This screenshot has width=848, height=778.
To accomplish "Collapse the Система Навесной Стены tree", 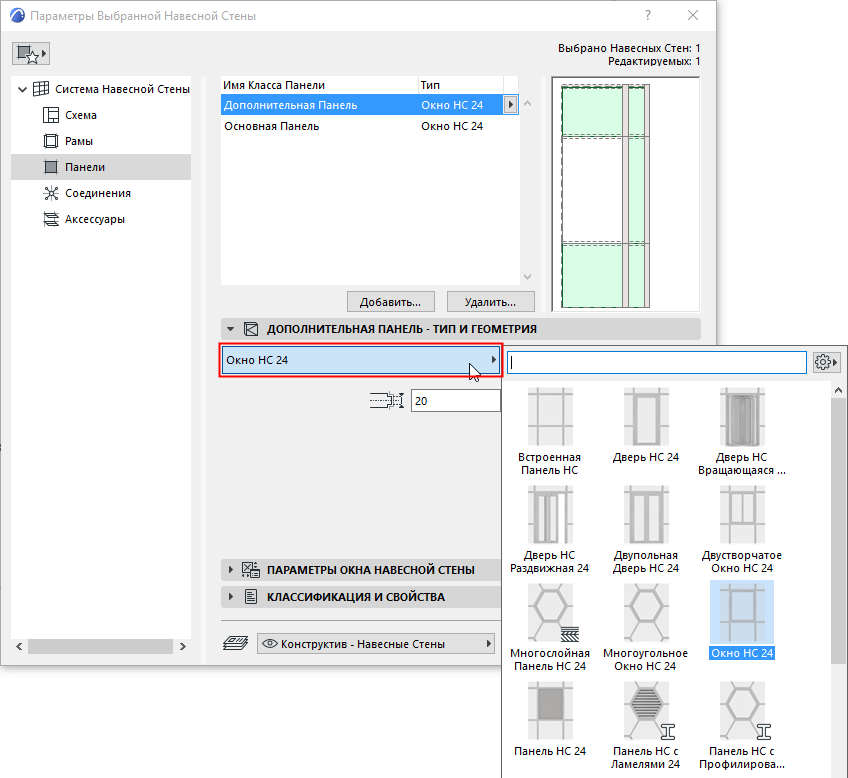I will [x=20, y=87].
